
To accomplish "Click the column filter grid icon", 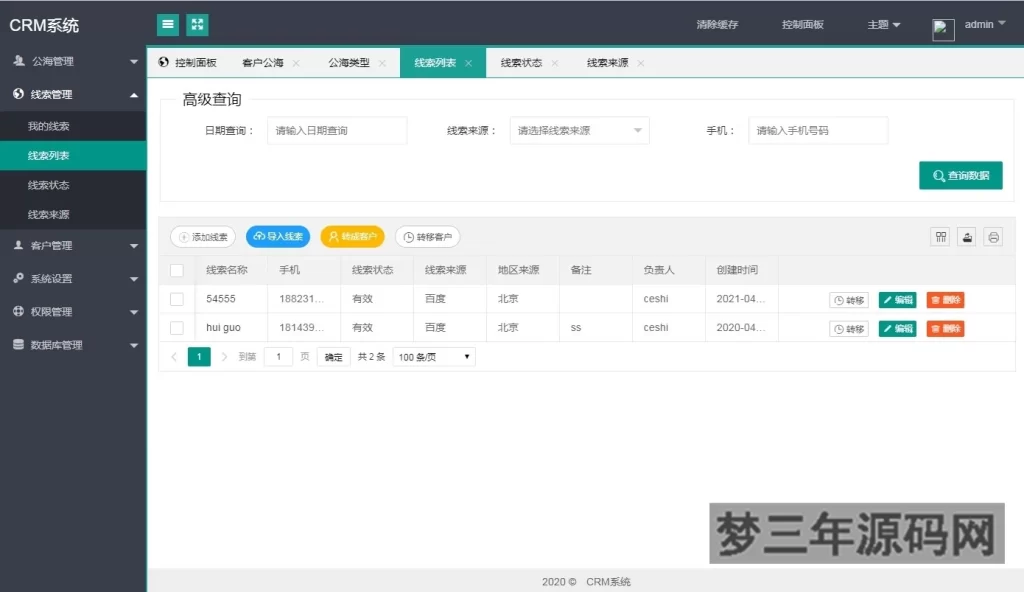I will (940, 237).
